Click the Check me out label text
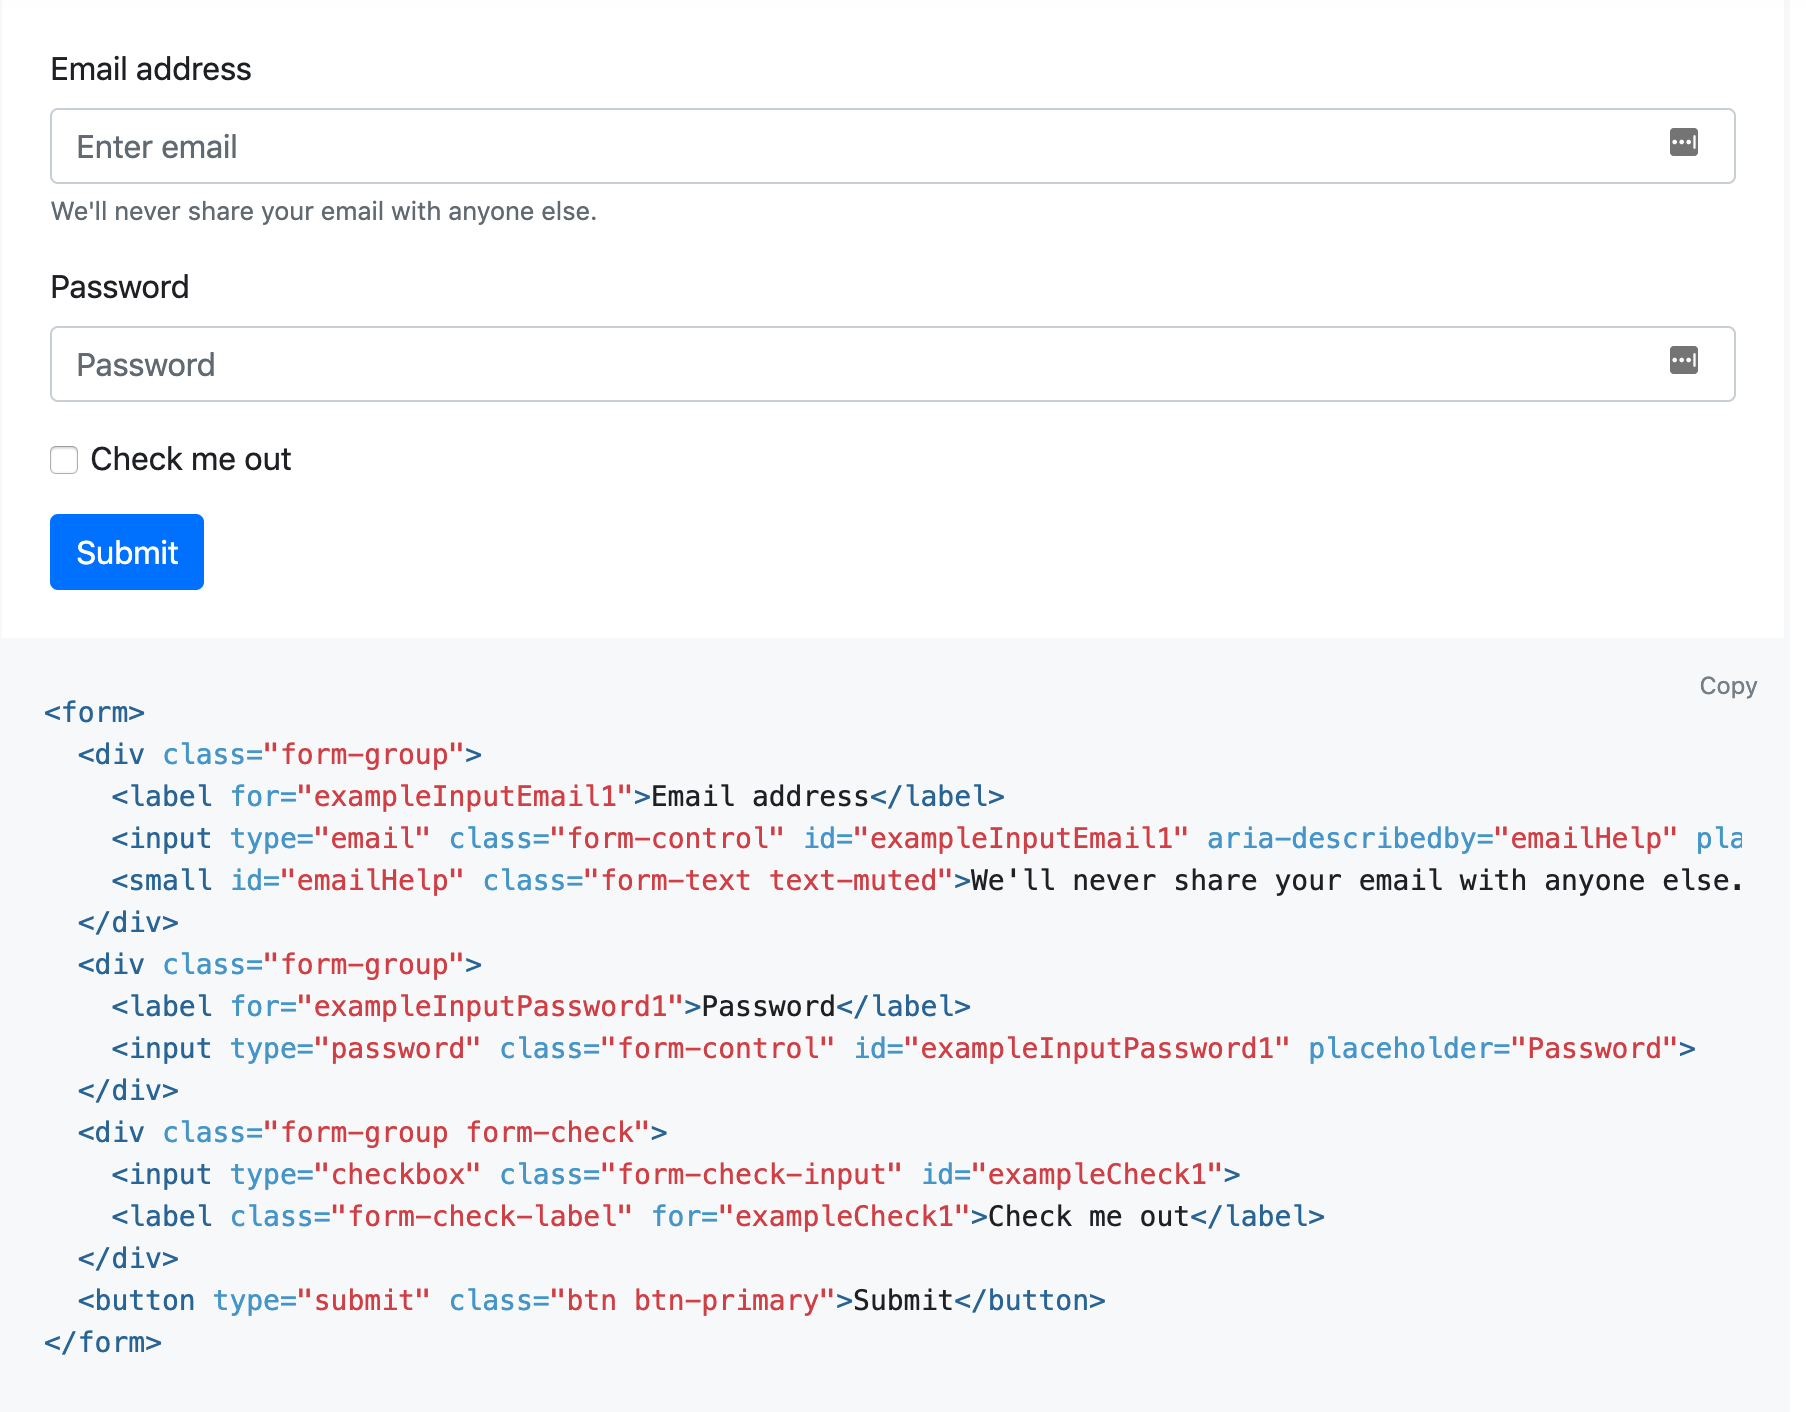1806x1412 pixels. click(191, 459)
